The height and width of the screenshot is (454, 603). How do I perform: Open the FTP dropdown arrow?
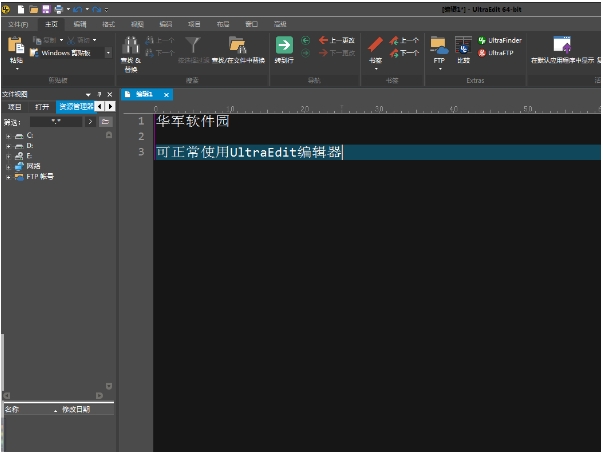pyautogui.click(x=440, y=69)
